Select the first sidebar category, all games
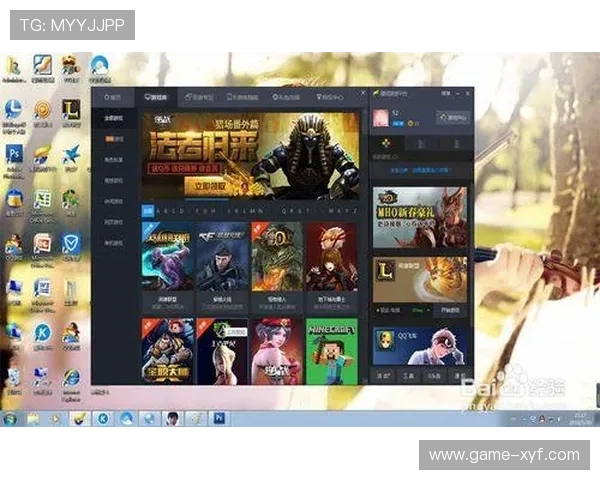 coord(114,118)
